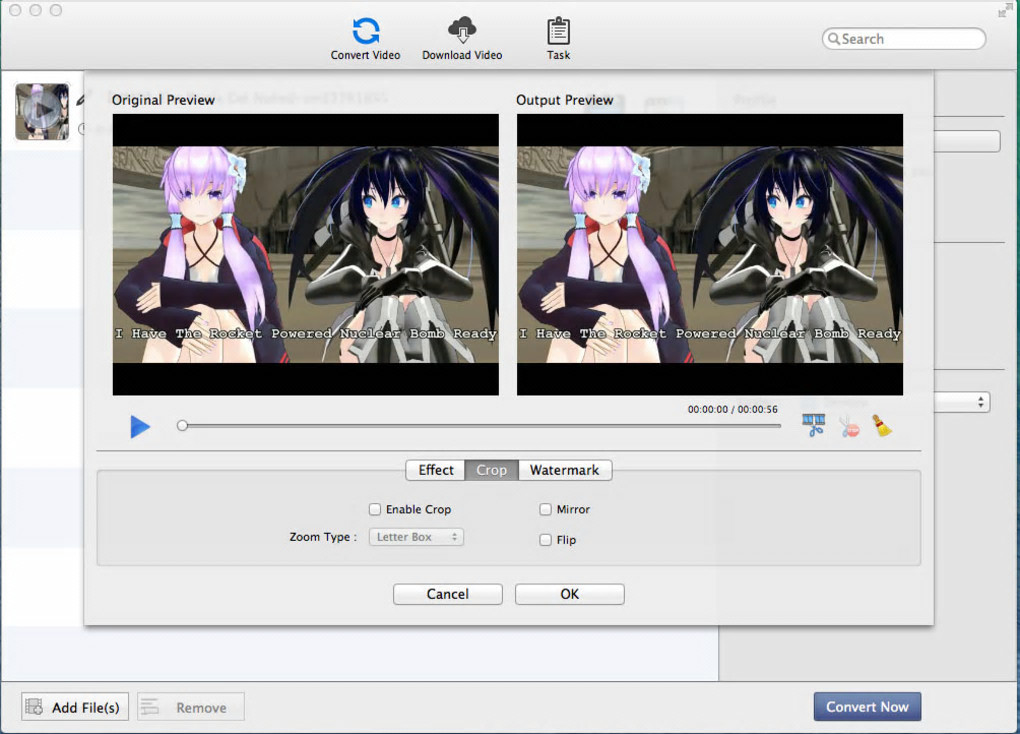Screen dimensions: 1020x734
Task: Enable the Enable Crop checkbox
Action: pyautogui.click(x=375, y=510)
